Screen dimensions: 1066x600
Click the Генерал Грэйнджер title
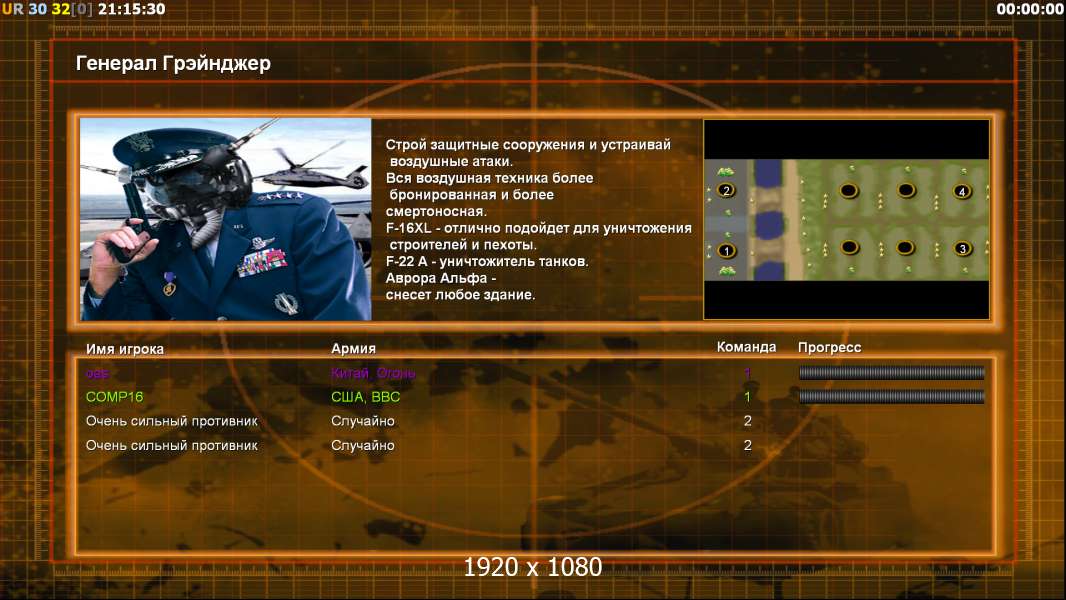coord(173,63)
